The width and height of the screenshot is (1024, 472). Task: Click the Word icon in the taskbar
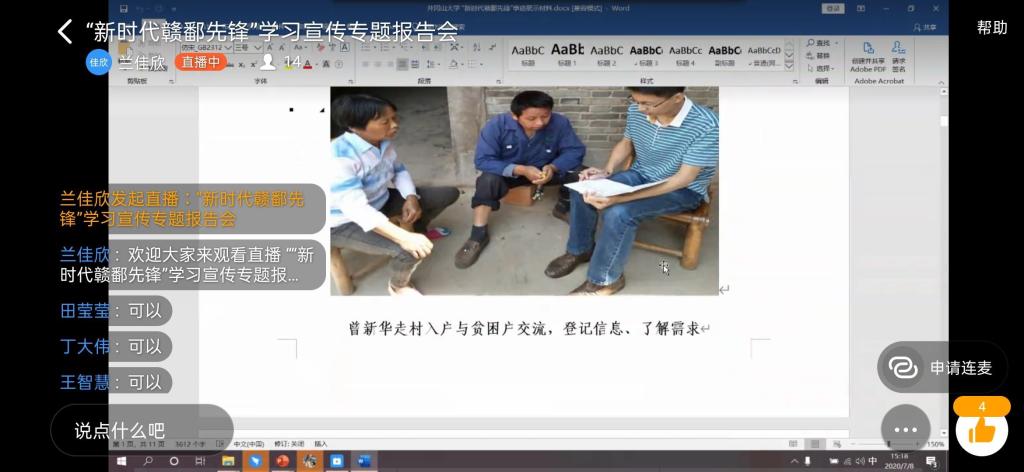(363, 461)
